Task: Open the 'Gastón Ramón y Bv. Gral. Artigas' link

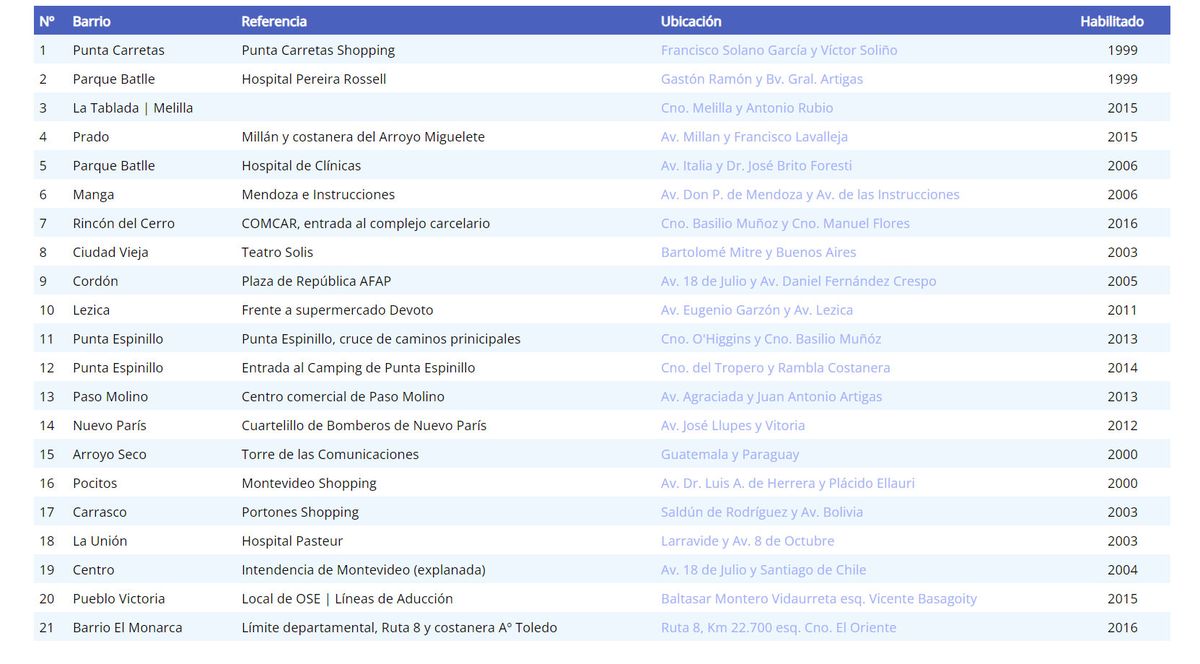Action: [762, 78]
